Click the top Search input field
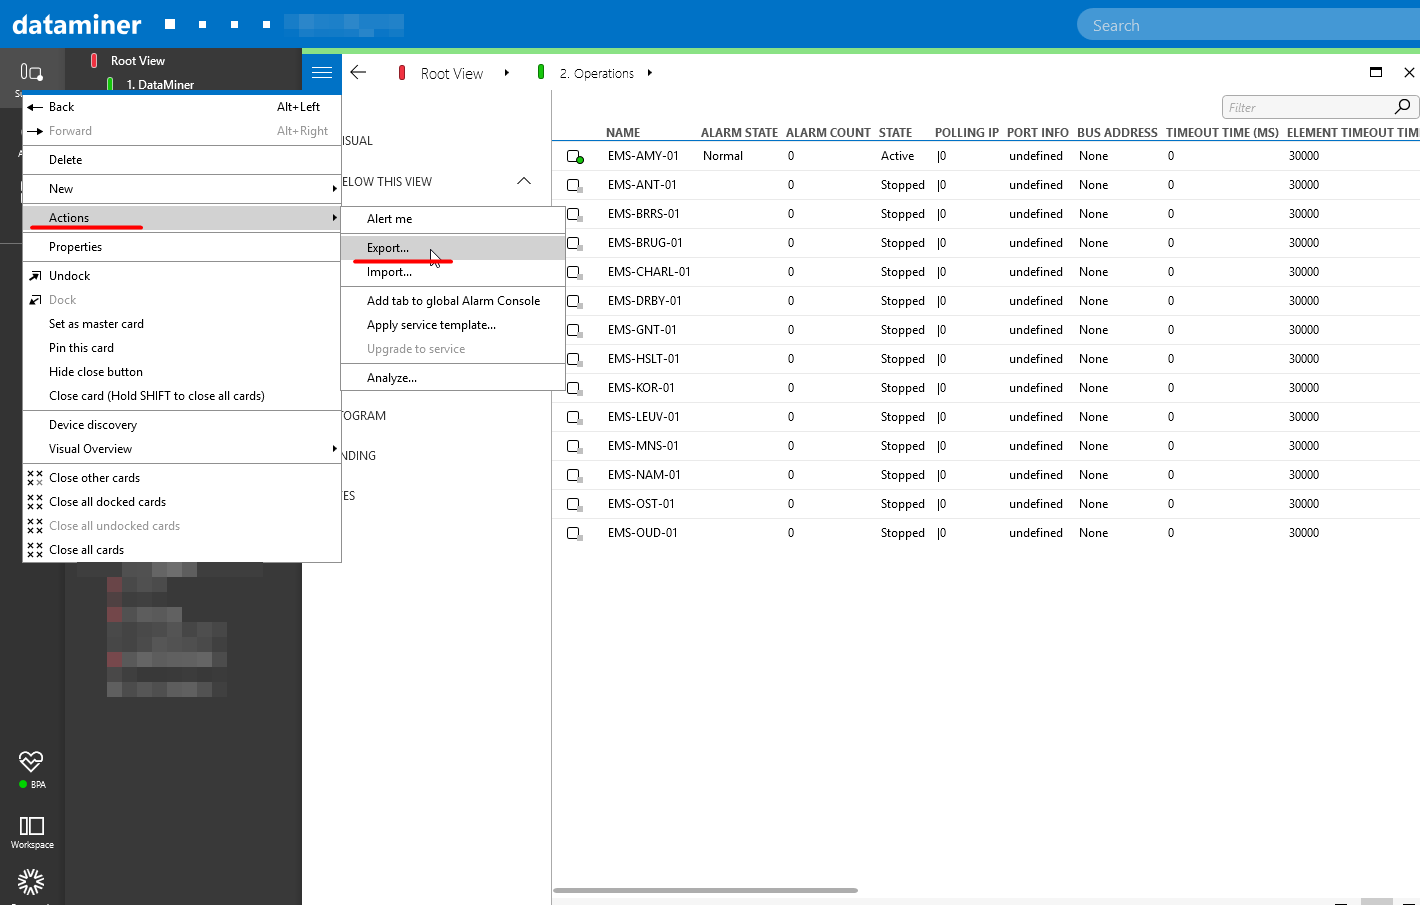 point(1250,25)
